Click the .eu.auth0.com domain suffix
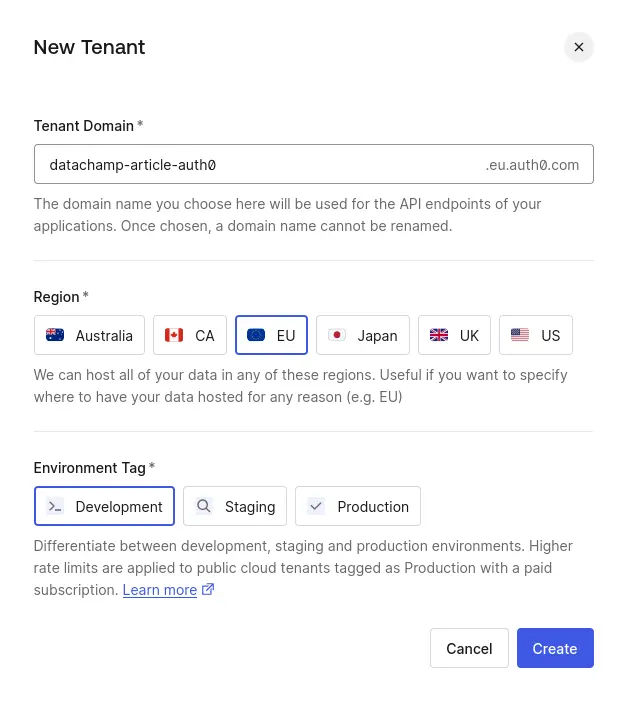Screen dimensions: 626x704 (532, 165)
